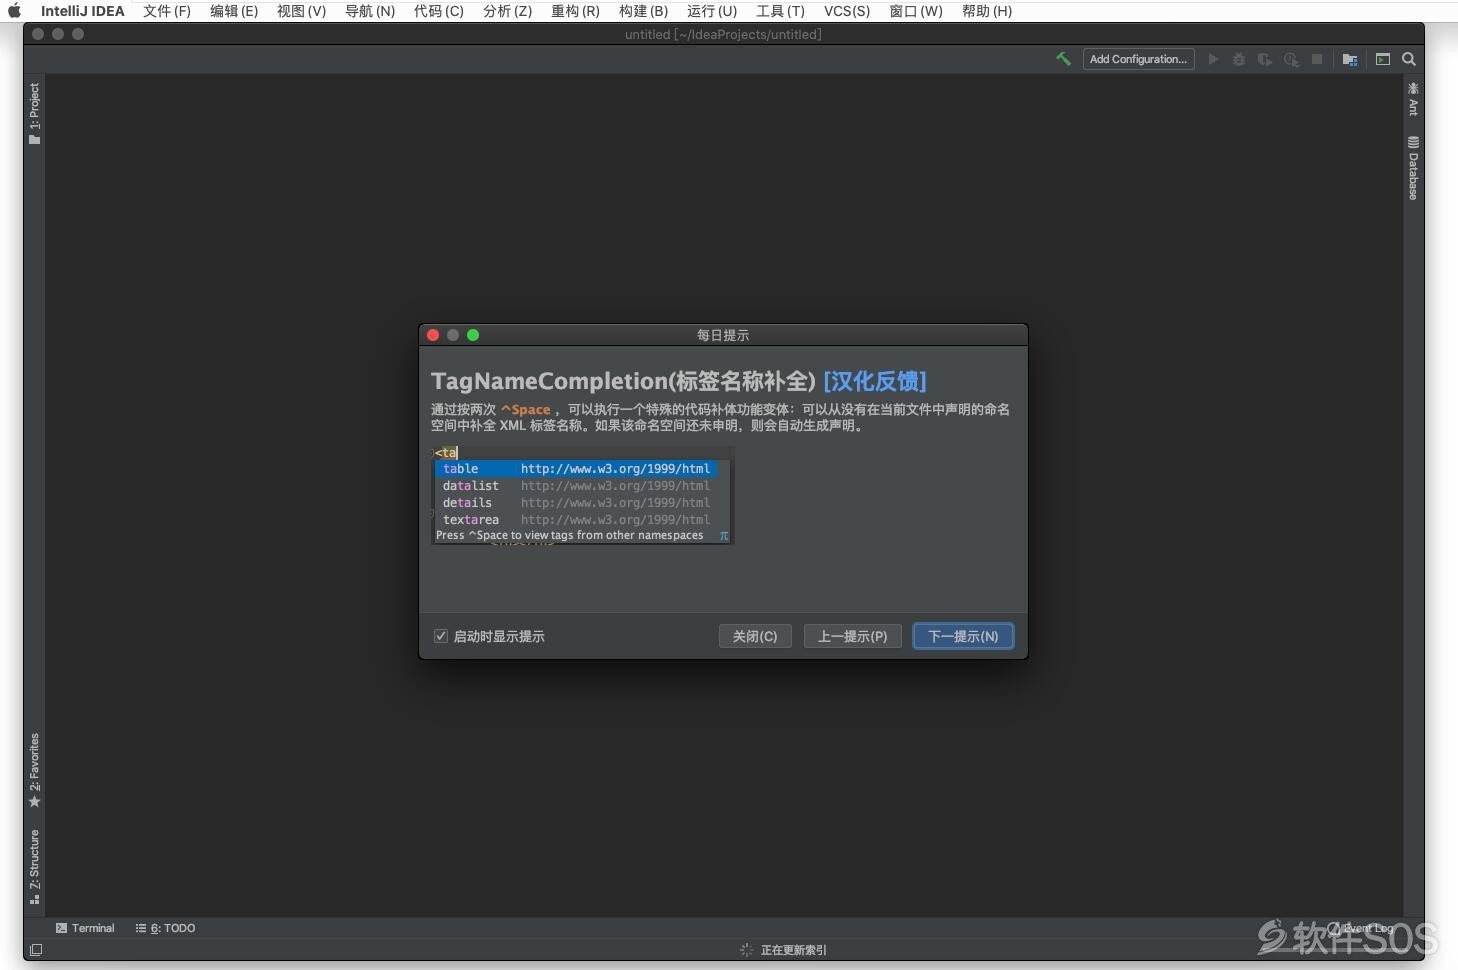Click the 关闭(C) button
Viewport: 1458px width, 970px height.
(755, 636)
